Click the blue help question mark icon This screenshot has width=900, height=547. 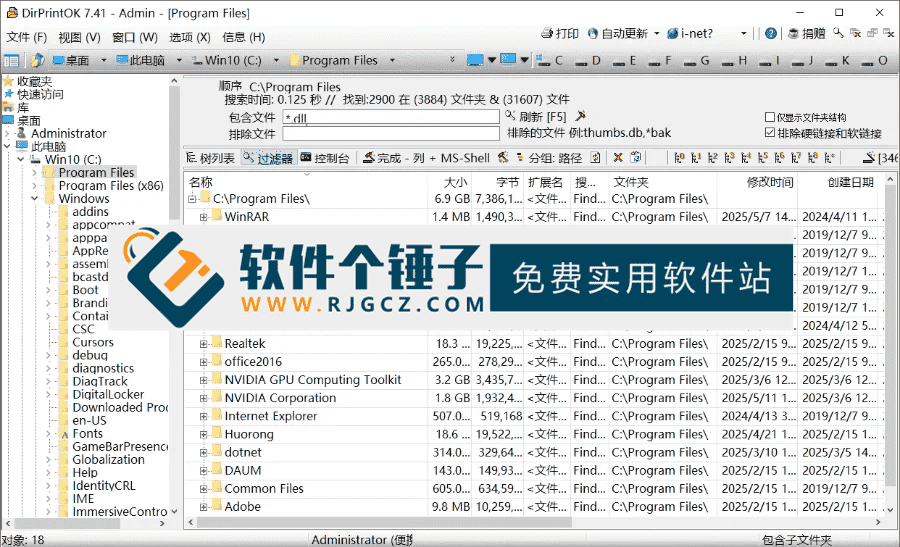[771, 33]
